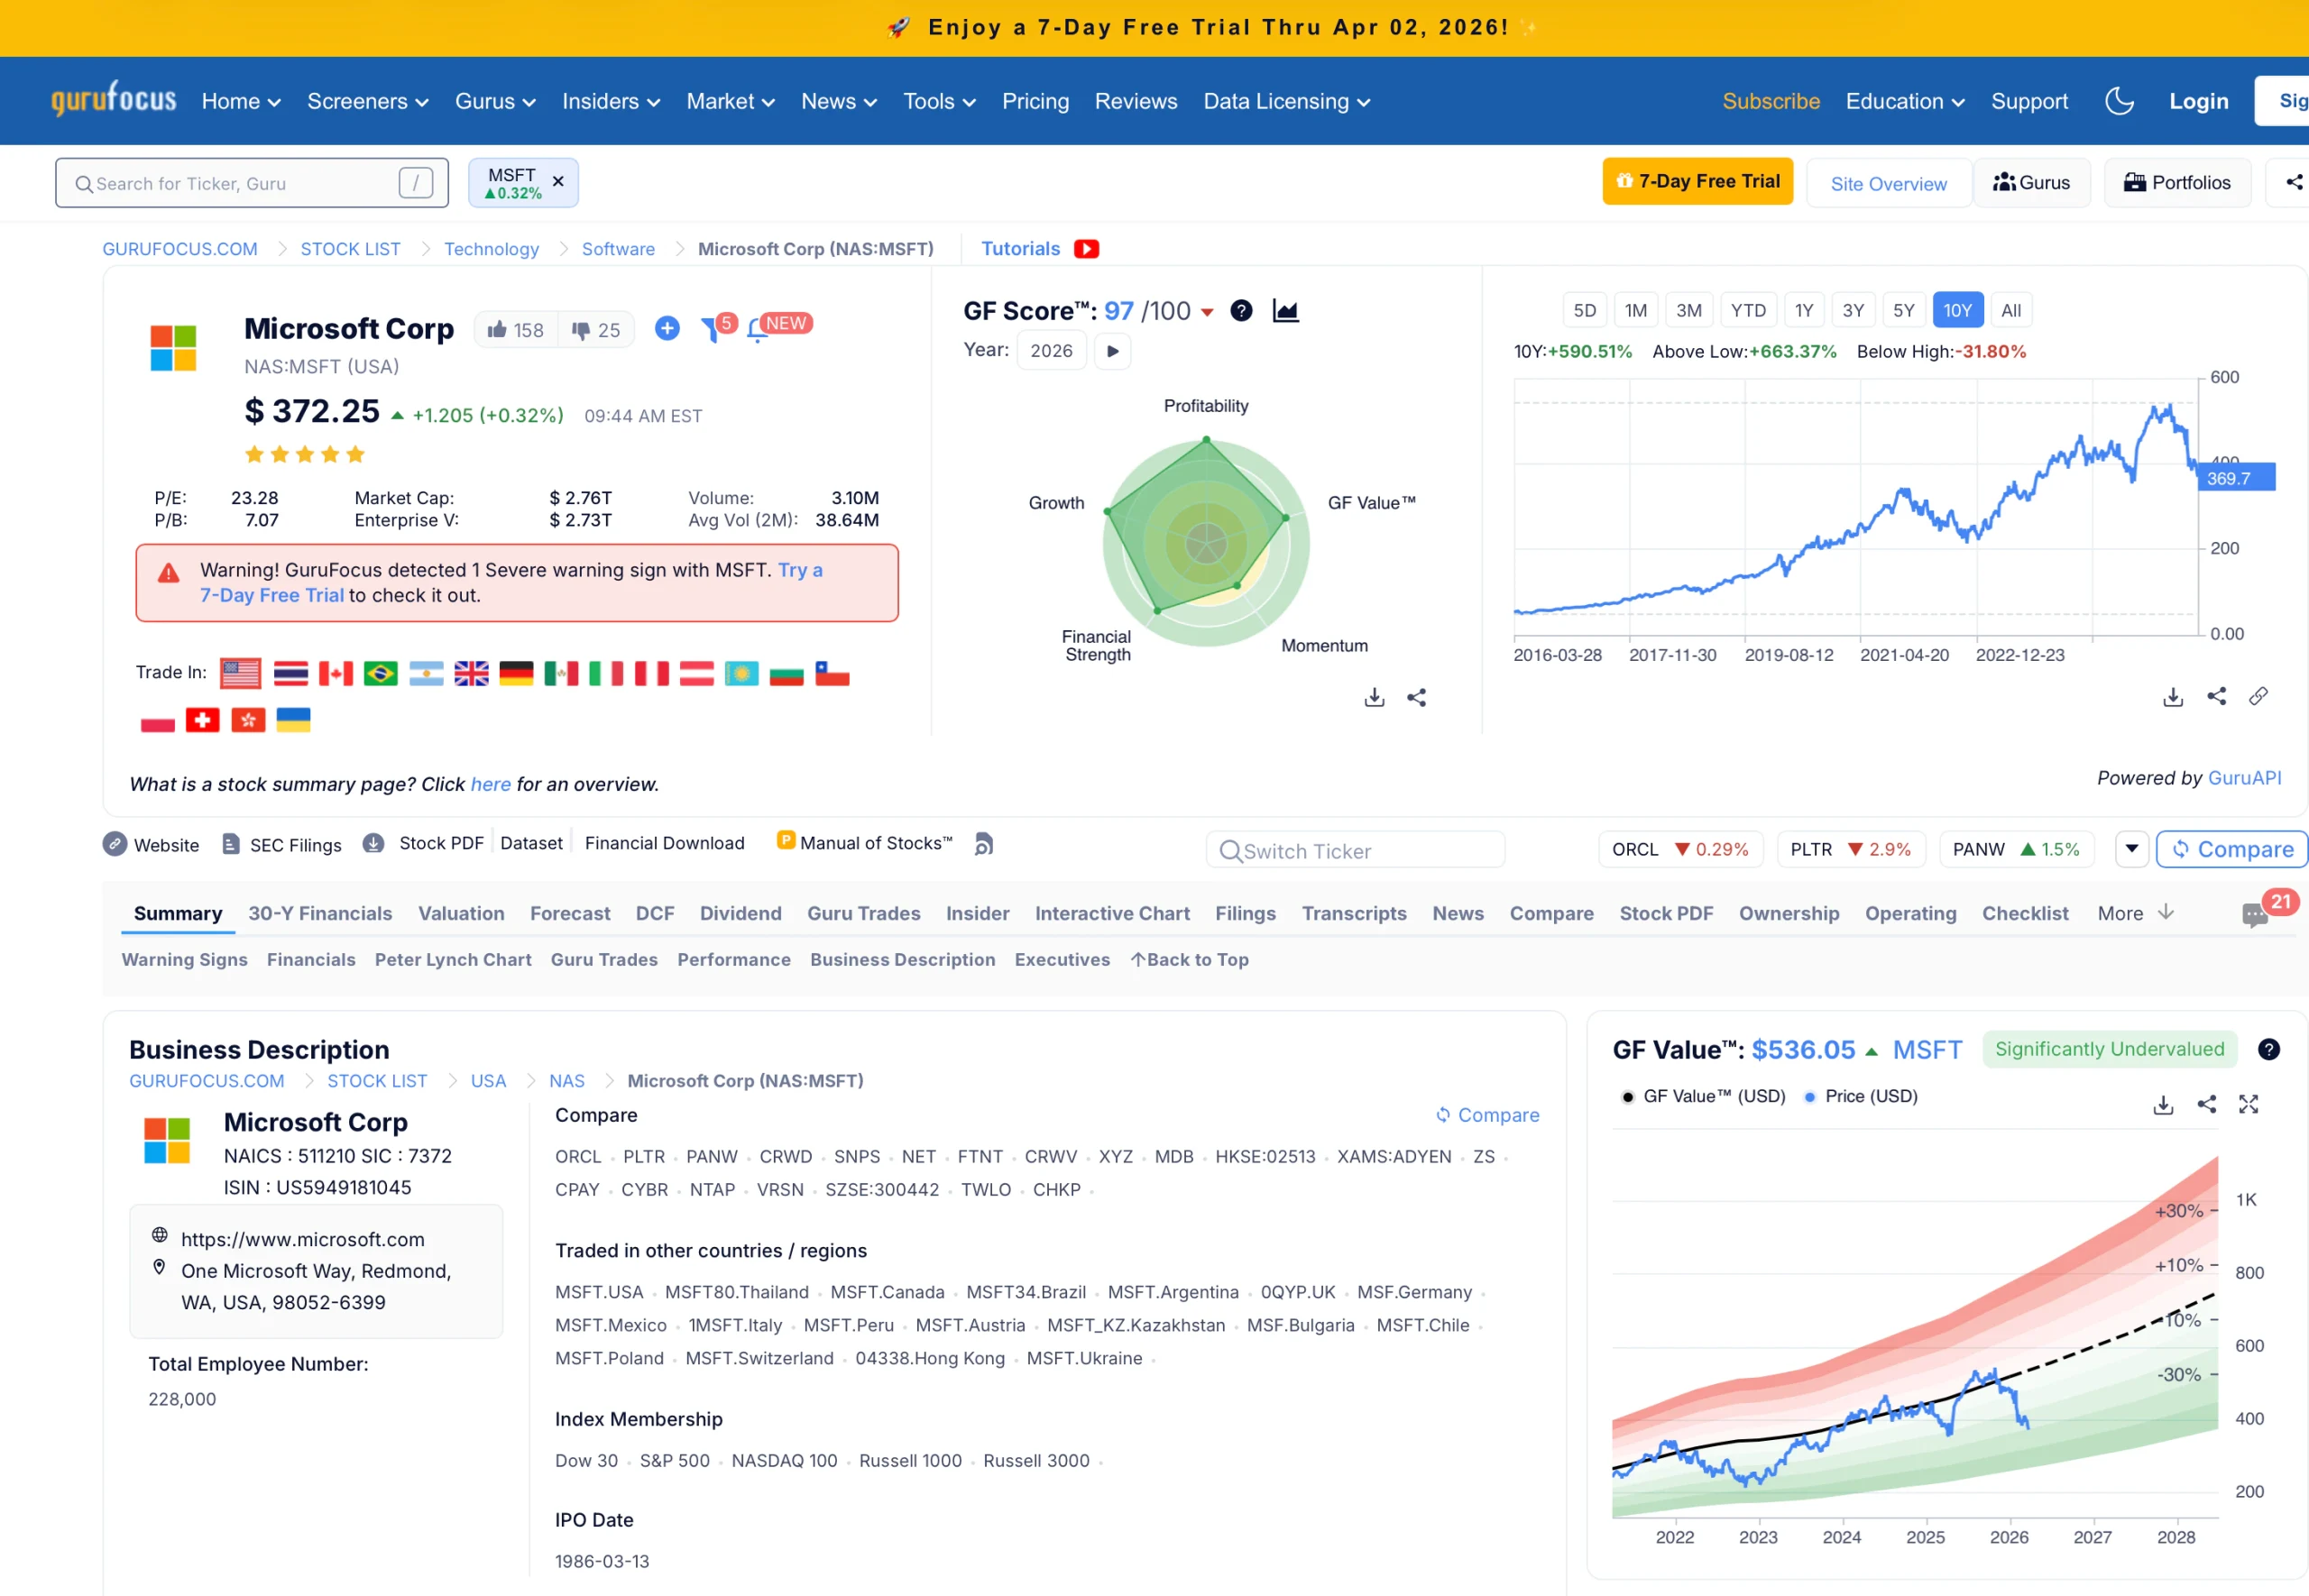Open GF Score history chart icon
2309x1596 pixels.
coord(1285,311)
